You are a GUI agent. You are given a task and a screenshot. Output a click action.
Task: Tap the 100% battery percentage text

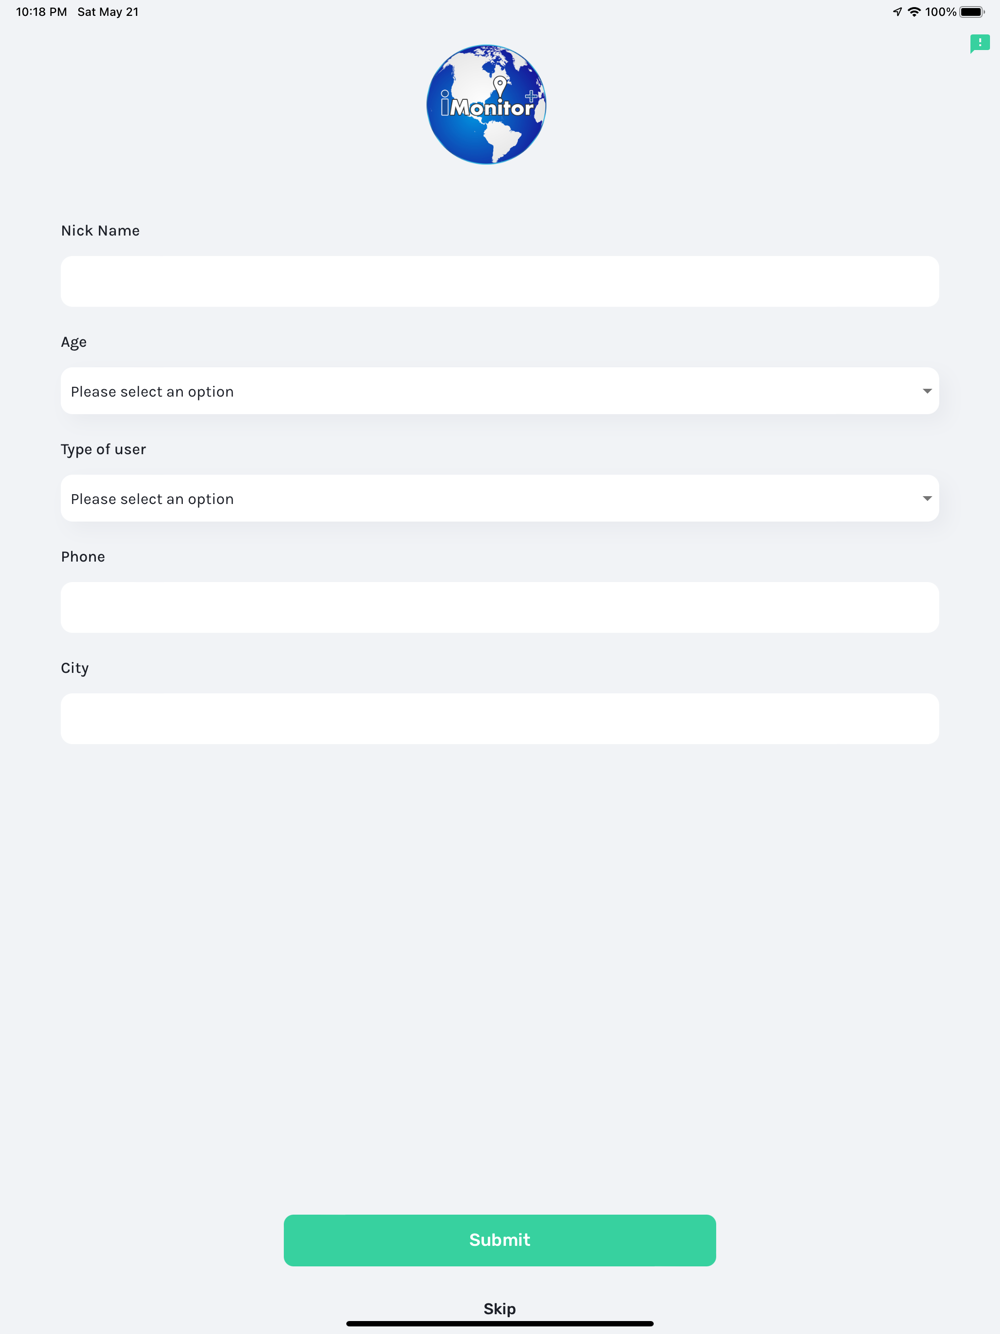(x=940, y=12)
